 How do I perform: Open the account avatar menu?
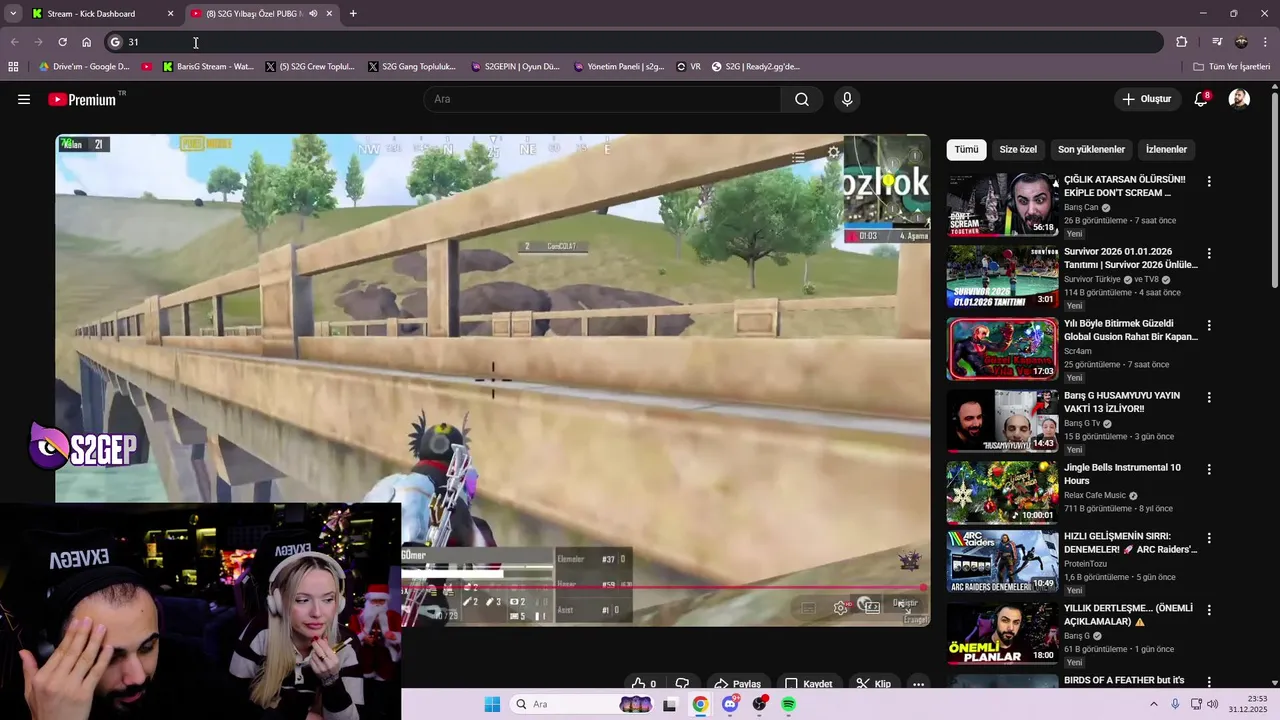(1239, 99)
